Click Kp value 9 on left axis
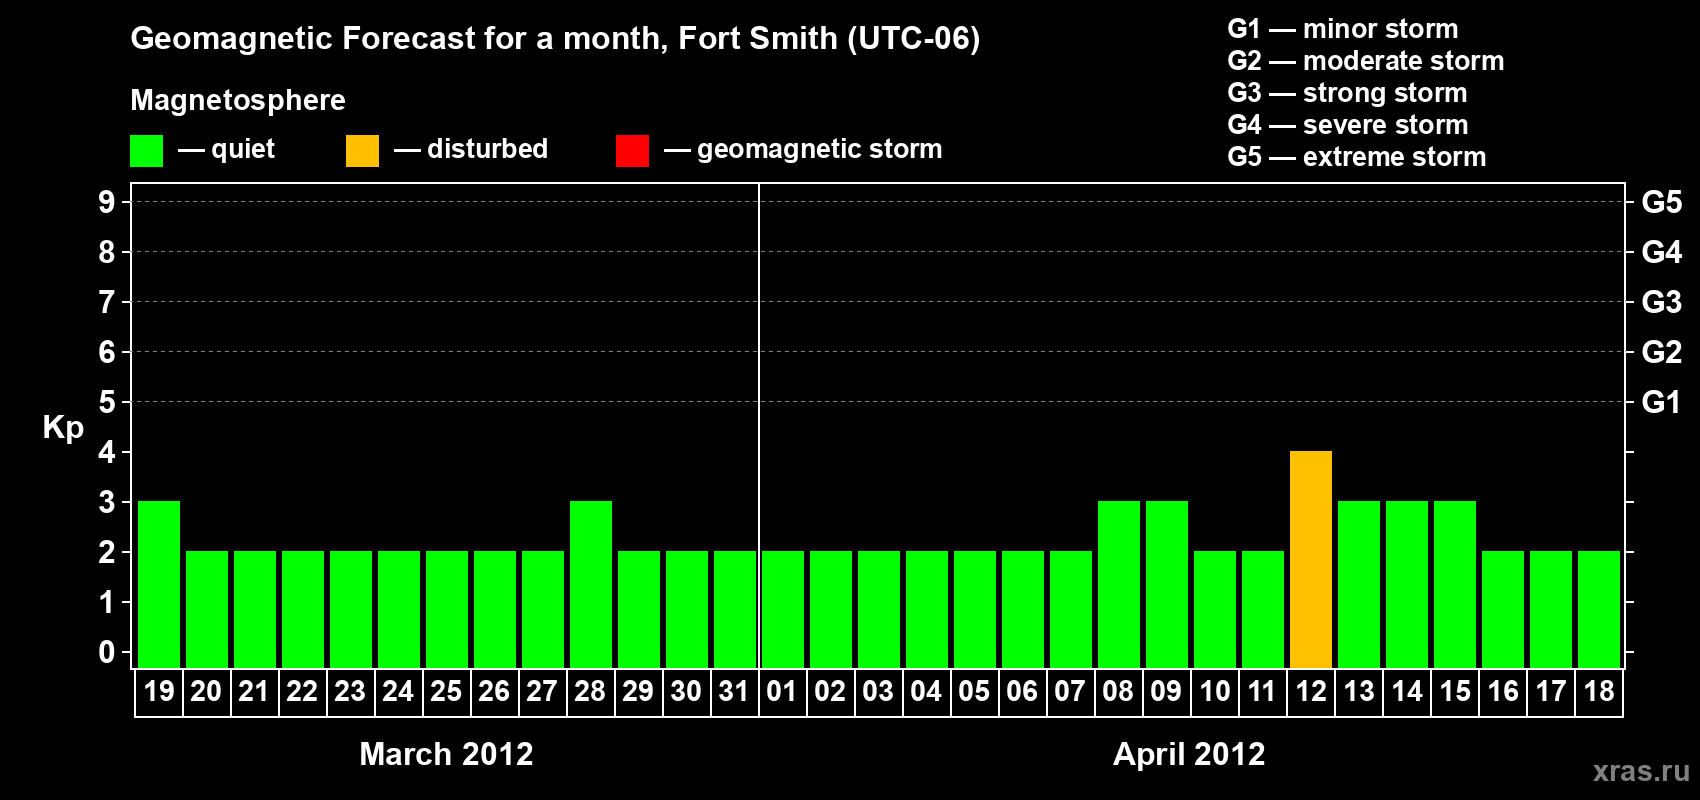Viewport: 1700px width, 800px height. 107,202
